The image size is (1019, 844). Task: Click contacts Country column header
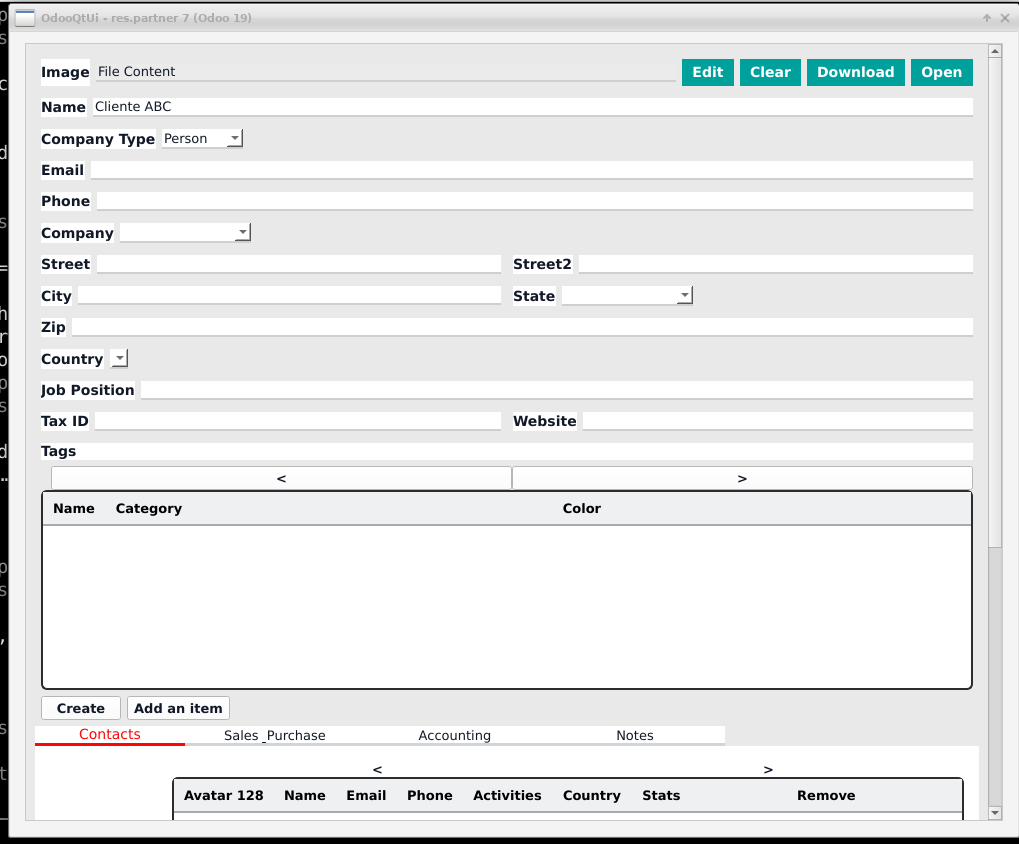(591, 796)
